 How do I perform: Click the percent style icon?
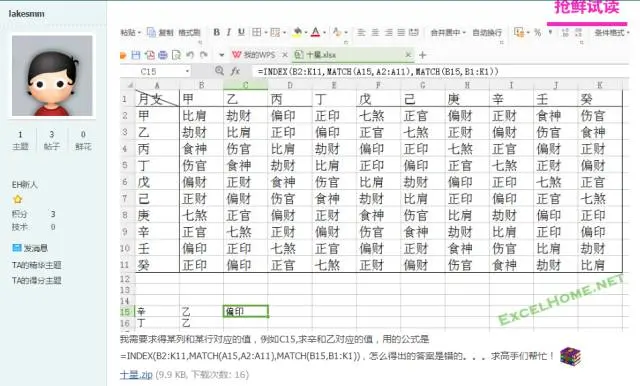tap(538, 32)
